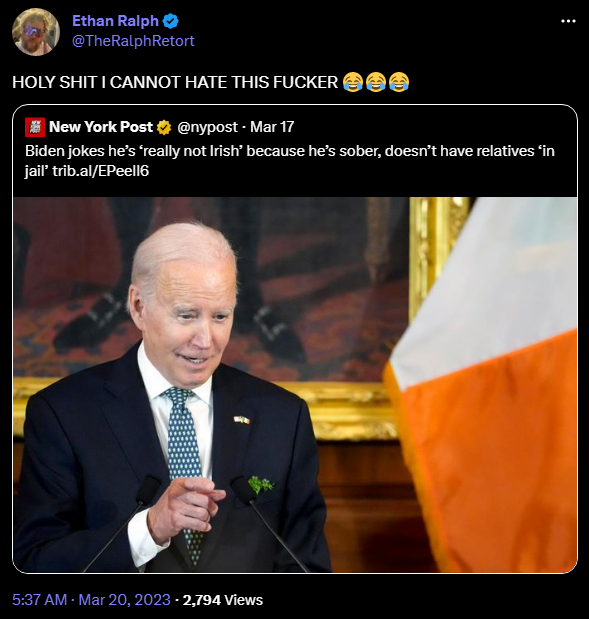The width and height of the screenshot is (589, 619).
Task: Click the 5:37 AM timestamp
Action: click(39, 600)
